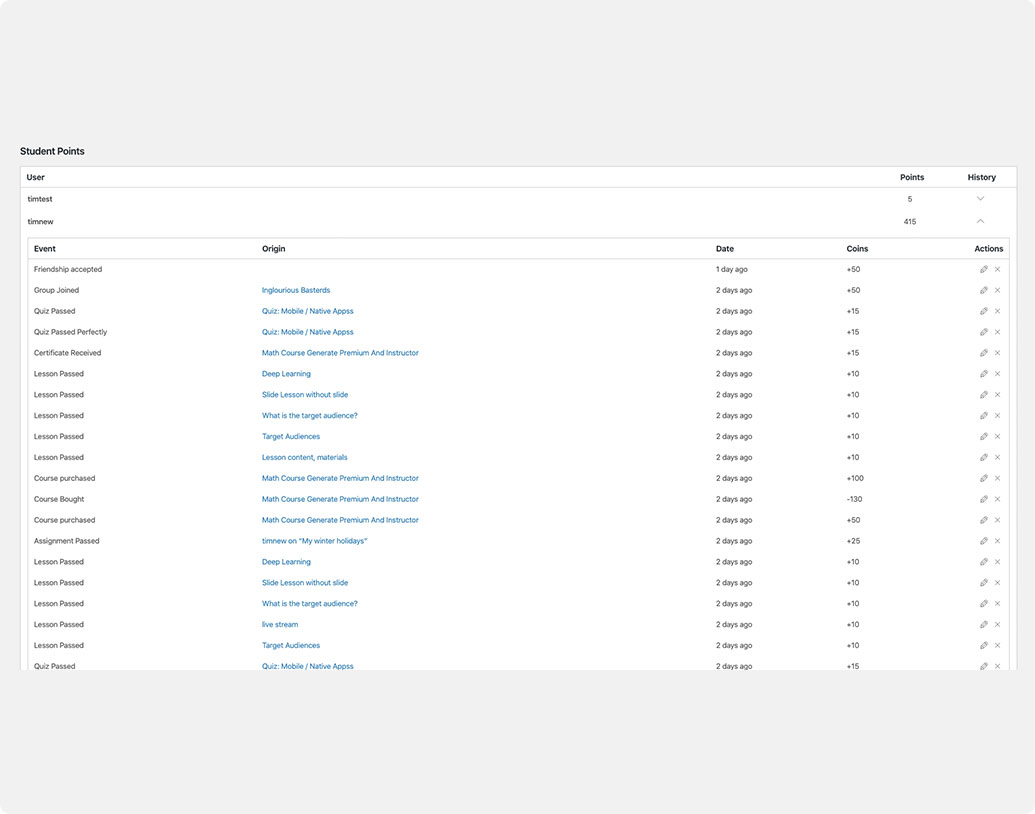The width and height of the screenshot is (1035, 814).
Task: Click the Date column header
Action: coord(724,249)
